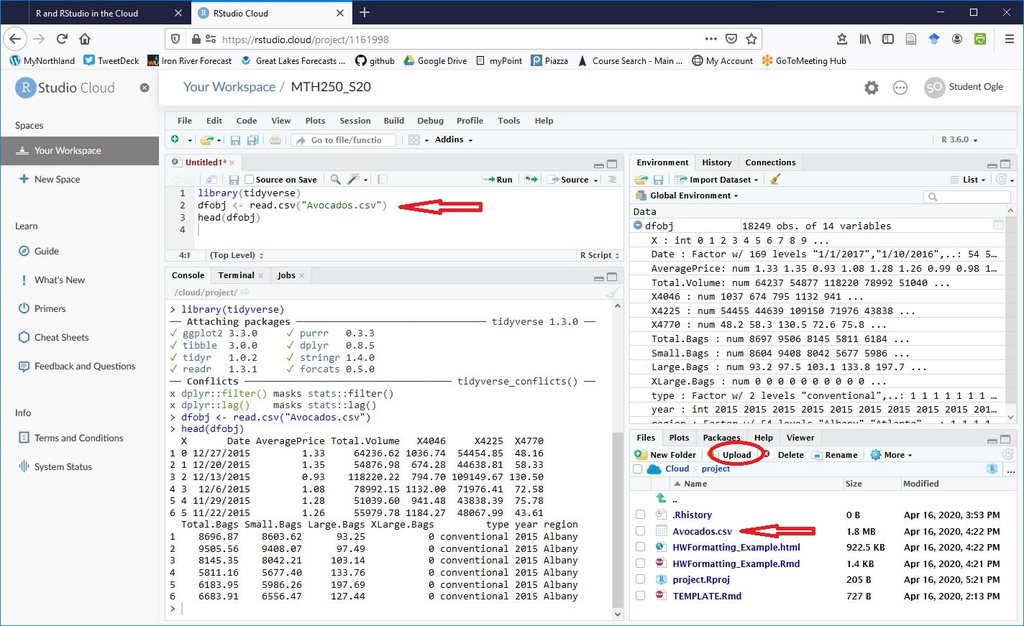Click the save all documents icon

(252, 140)
